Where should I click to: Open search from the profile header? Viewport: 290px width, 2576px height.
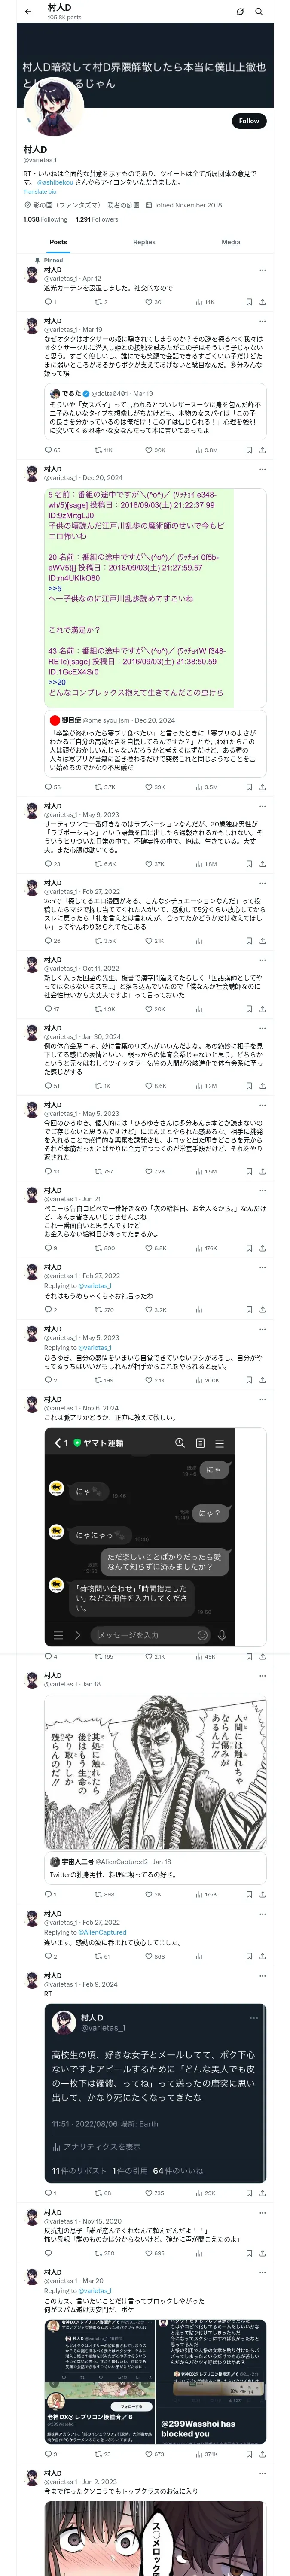(259, 11)
